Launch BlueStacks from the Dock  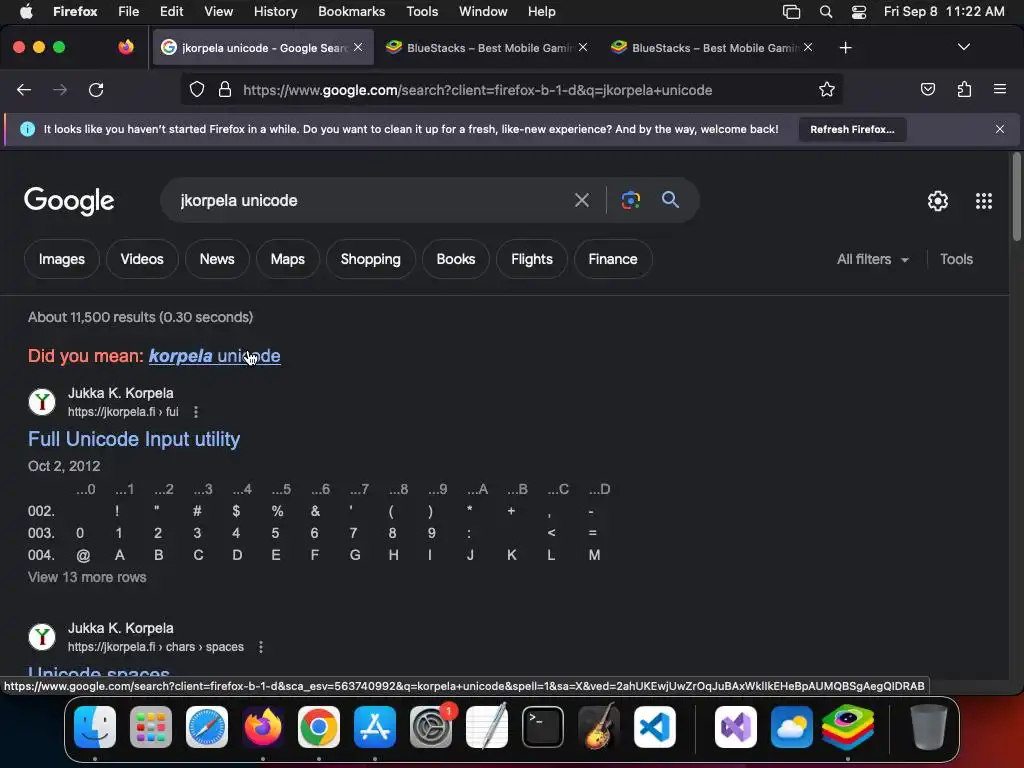[x=848, y=727]
